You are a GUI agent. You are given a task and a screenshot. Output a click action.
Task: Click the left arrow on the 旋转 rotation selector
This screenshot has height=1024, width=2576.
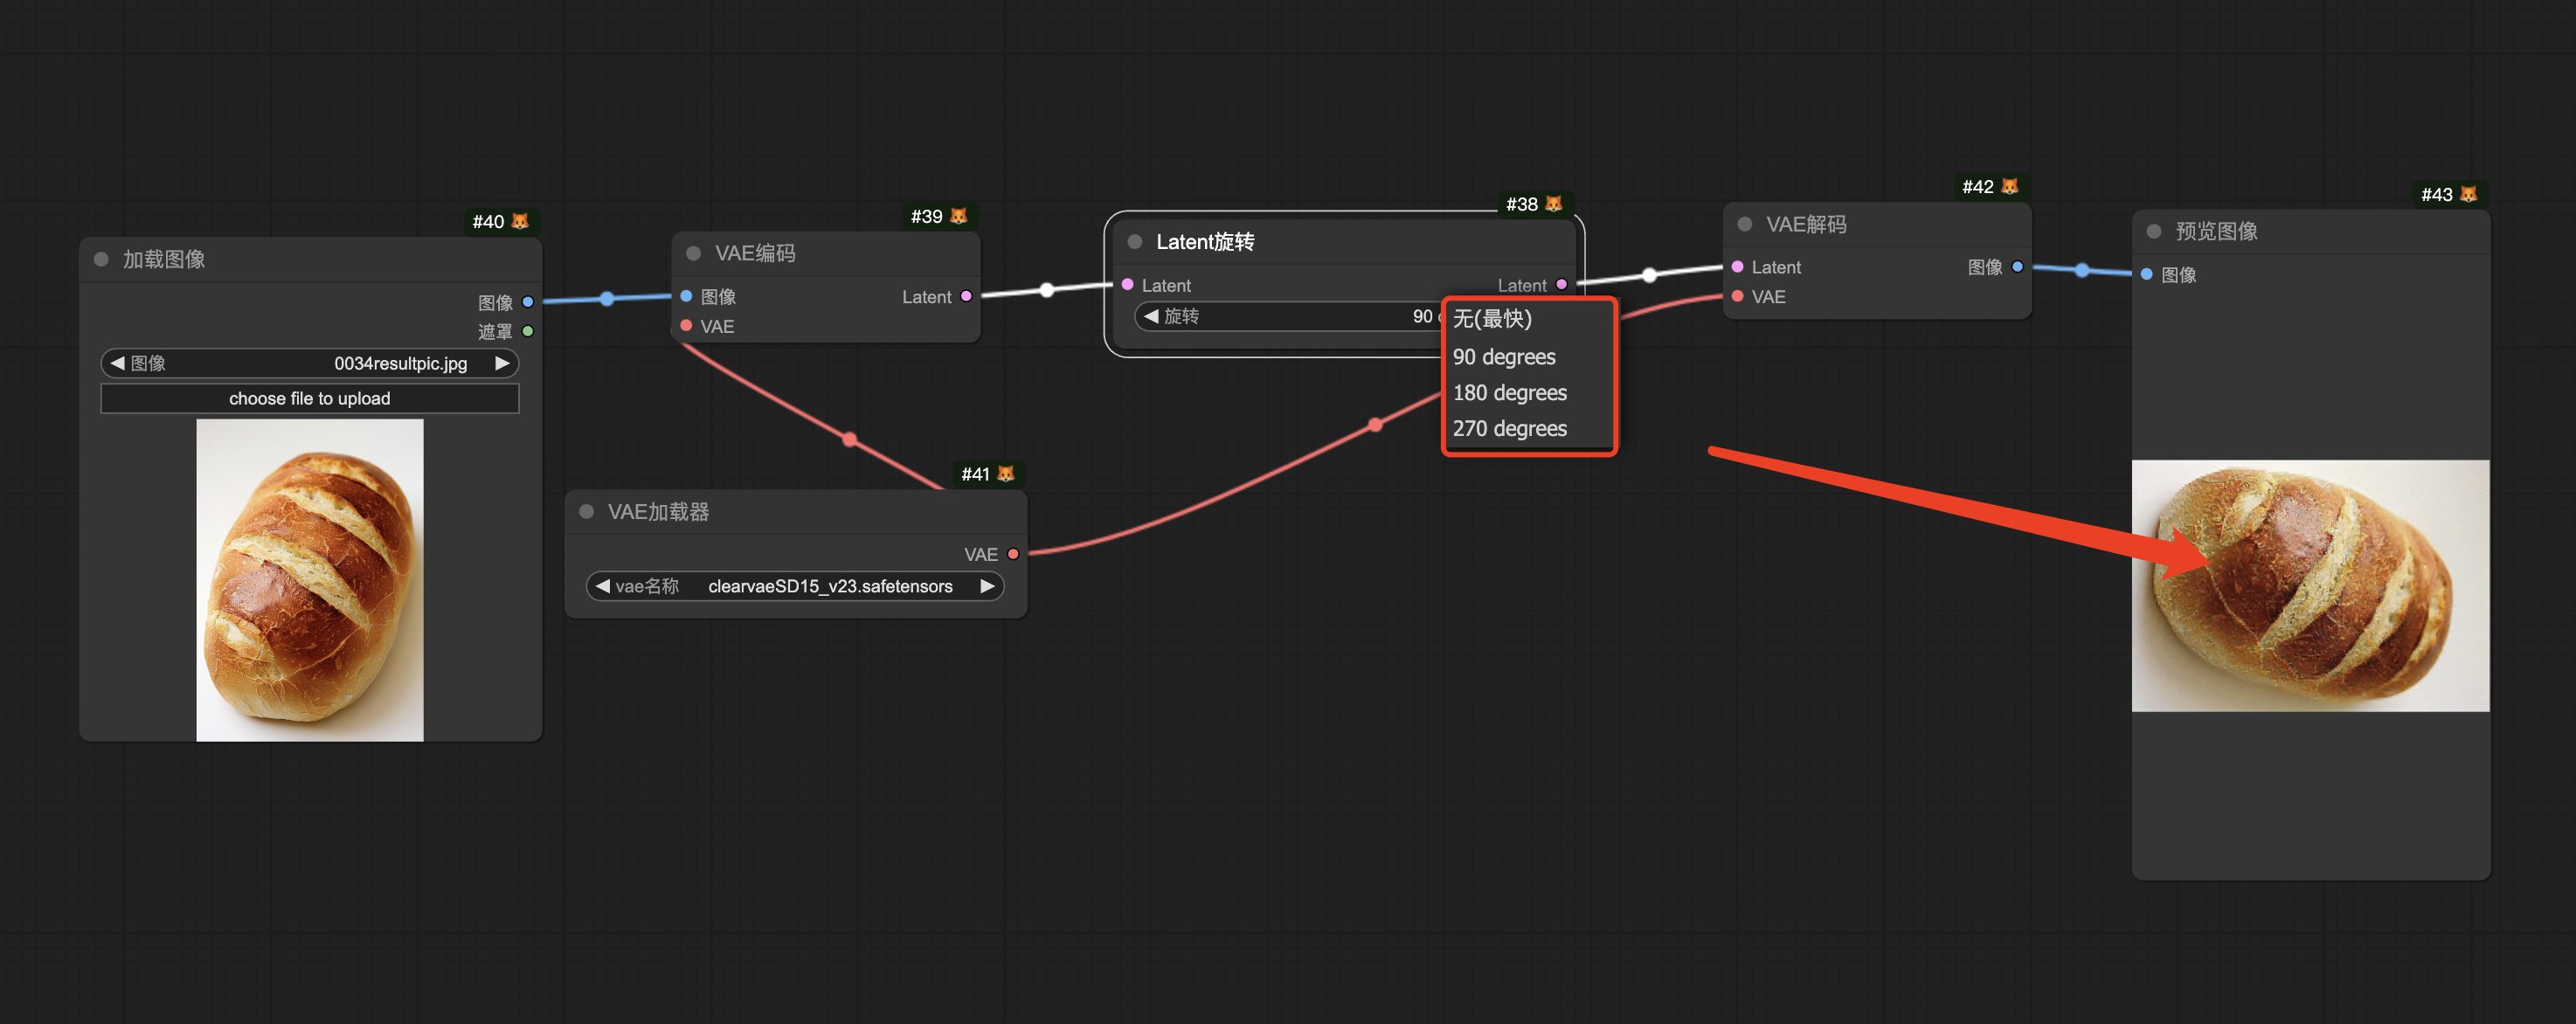tap(1151, 316)
